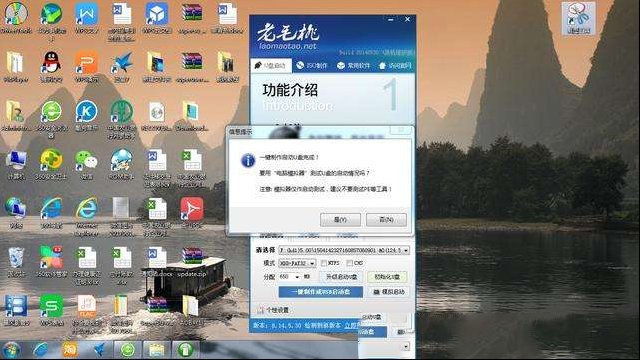Open the Taobao icon in taskbar
This screenshot has height=360, width=640.
[x=70, y=350]
